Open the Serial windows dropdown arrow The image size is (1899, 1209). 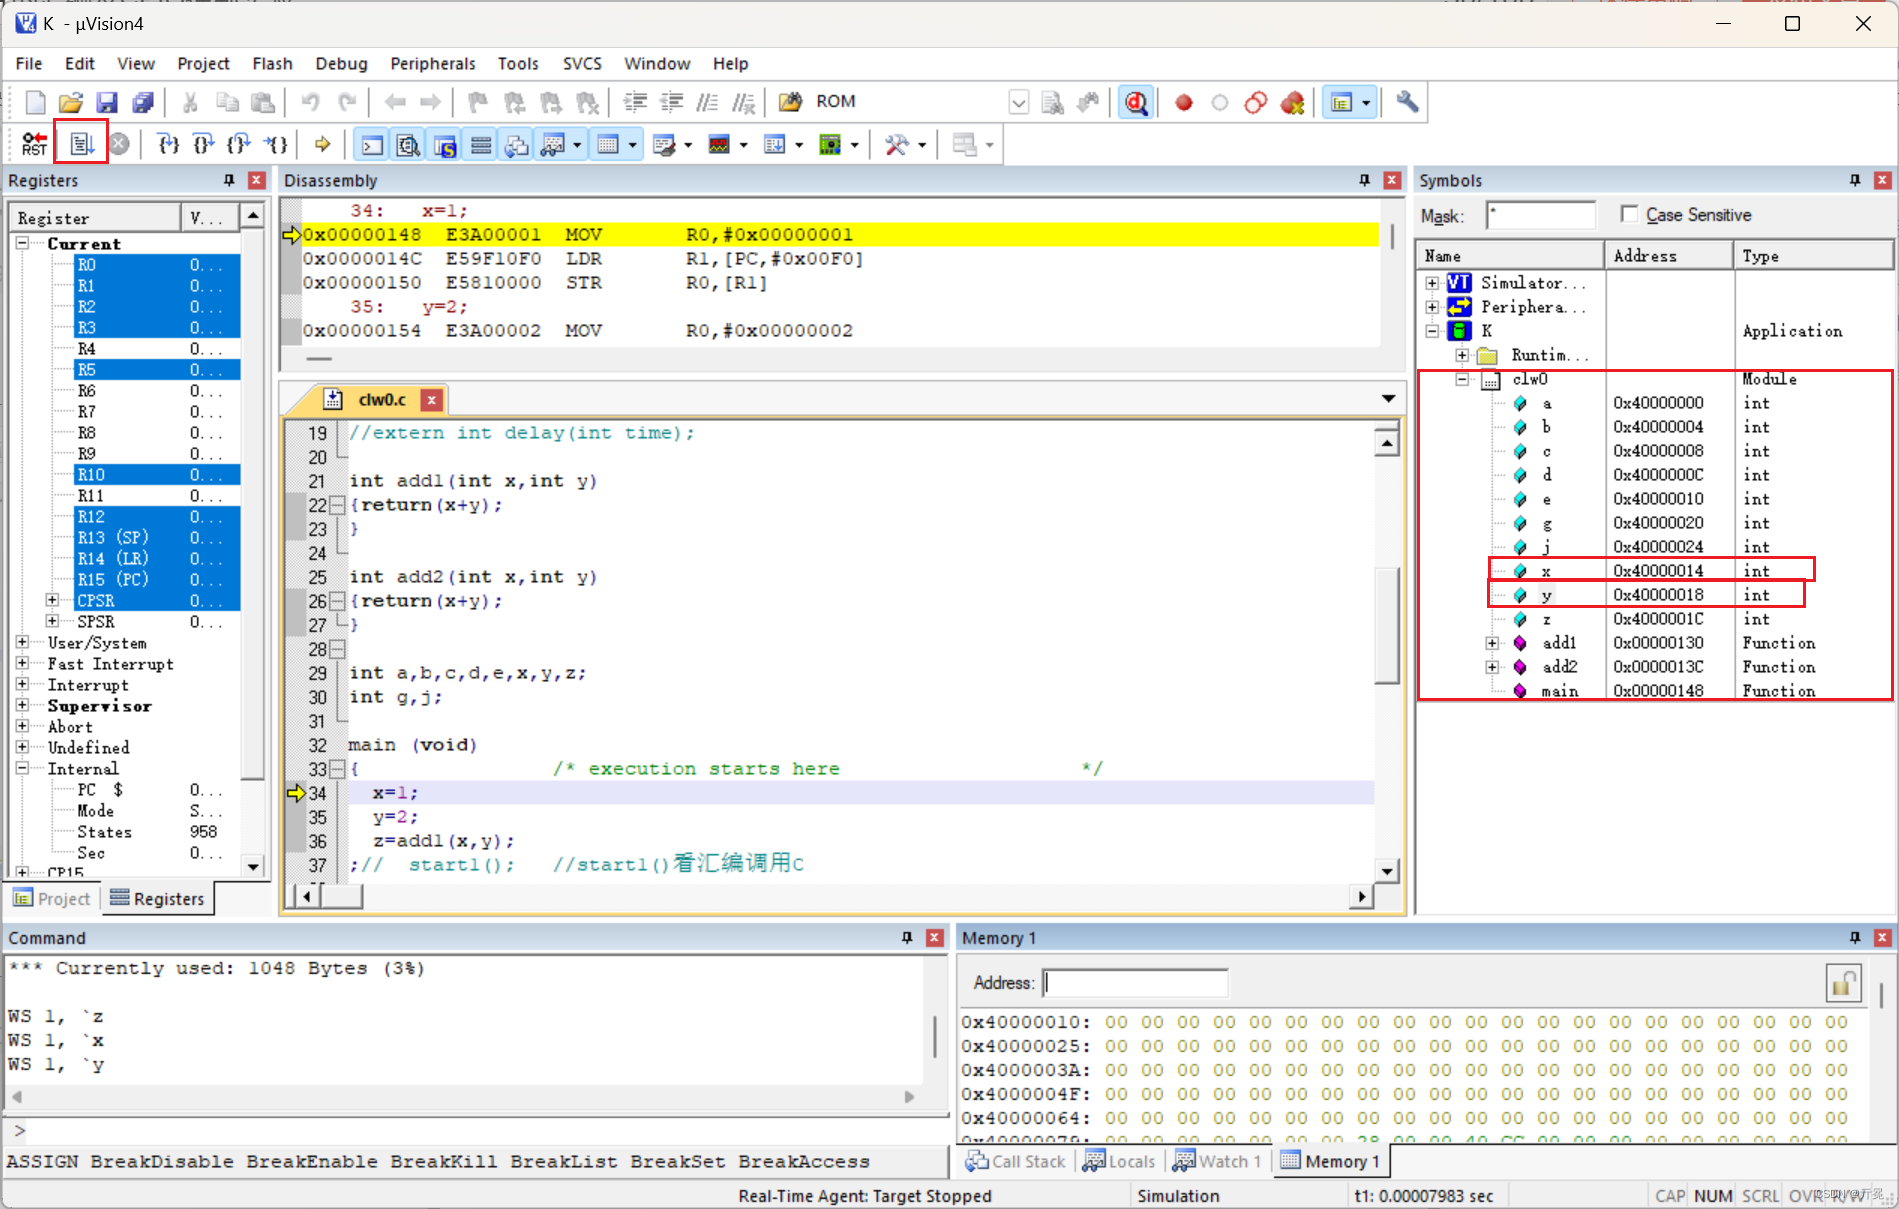coord(687,146)
